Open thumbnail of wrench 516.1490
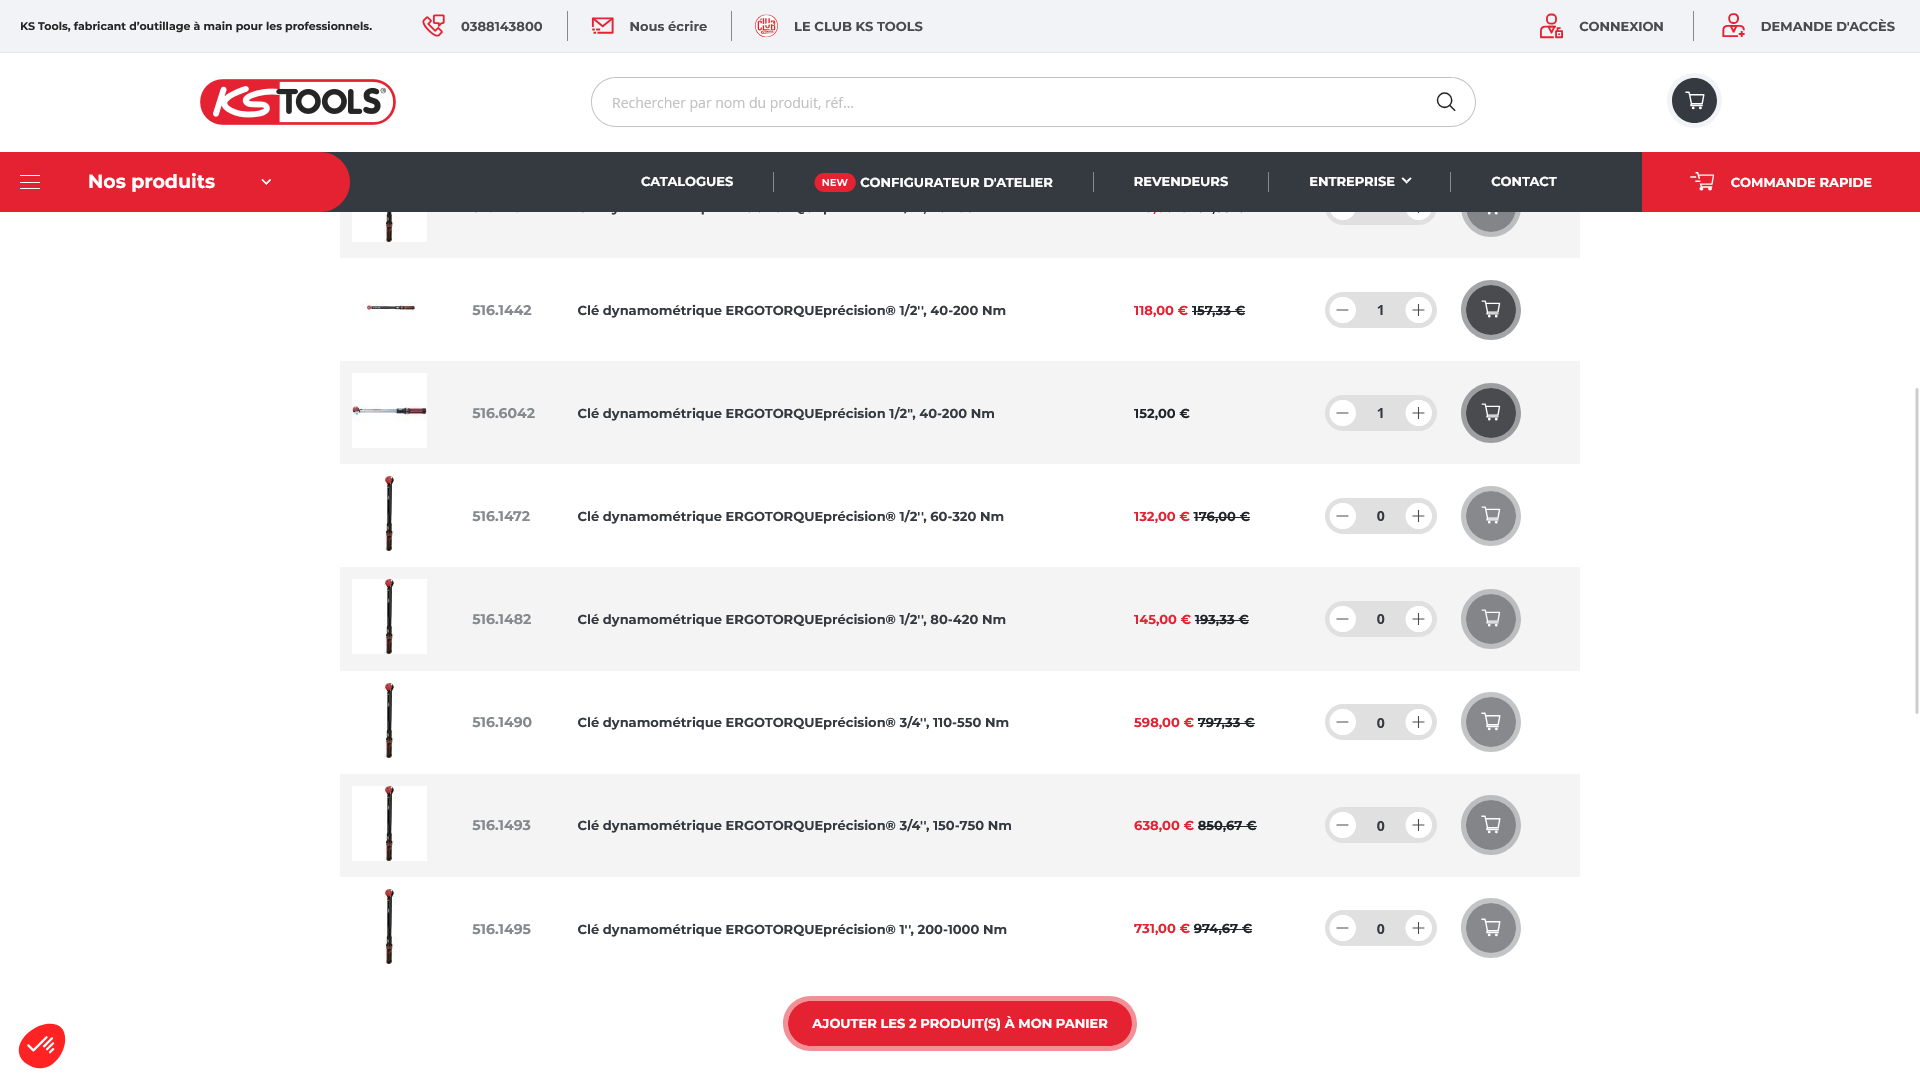This screenshot has height=1080, width=1920. (389, 720)
